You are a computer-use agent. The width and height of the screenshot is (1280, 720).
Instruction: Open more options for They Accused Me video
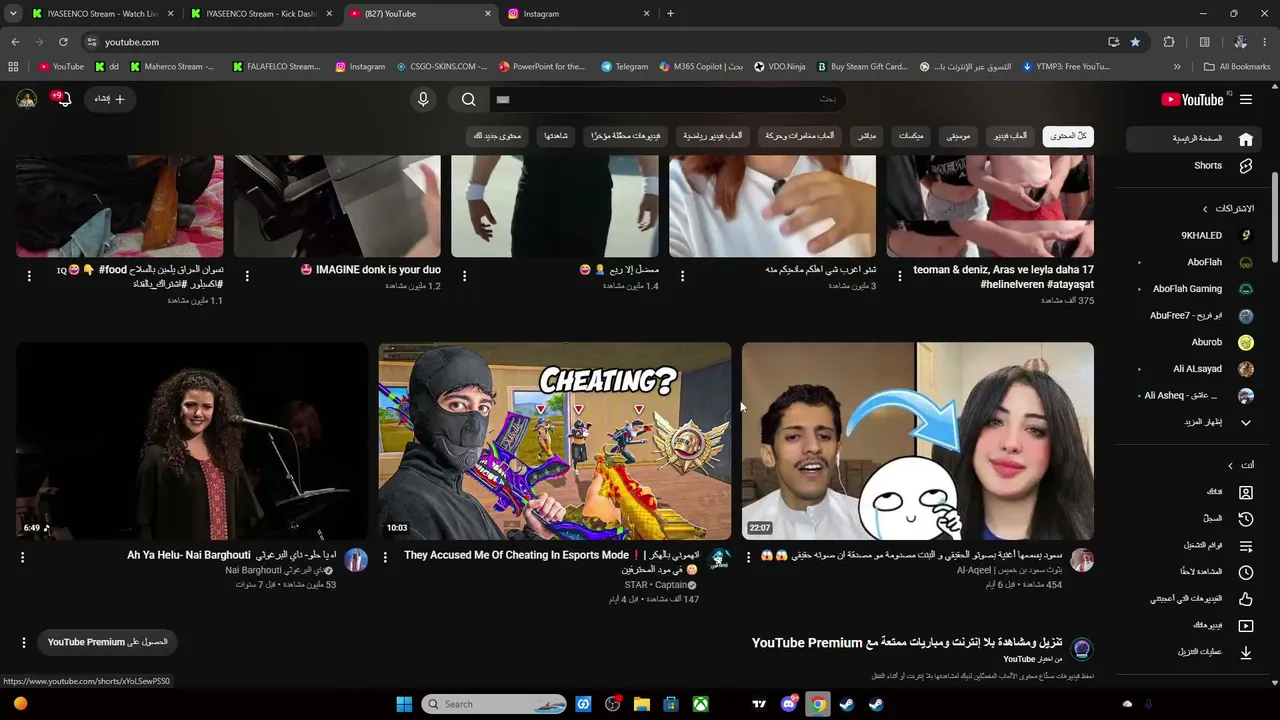[x=386, y=557]
